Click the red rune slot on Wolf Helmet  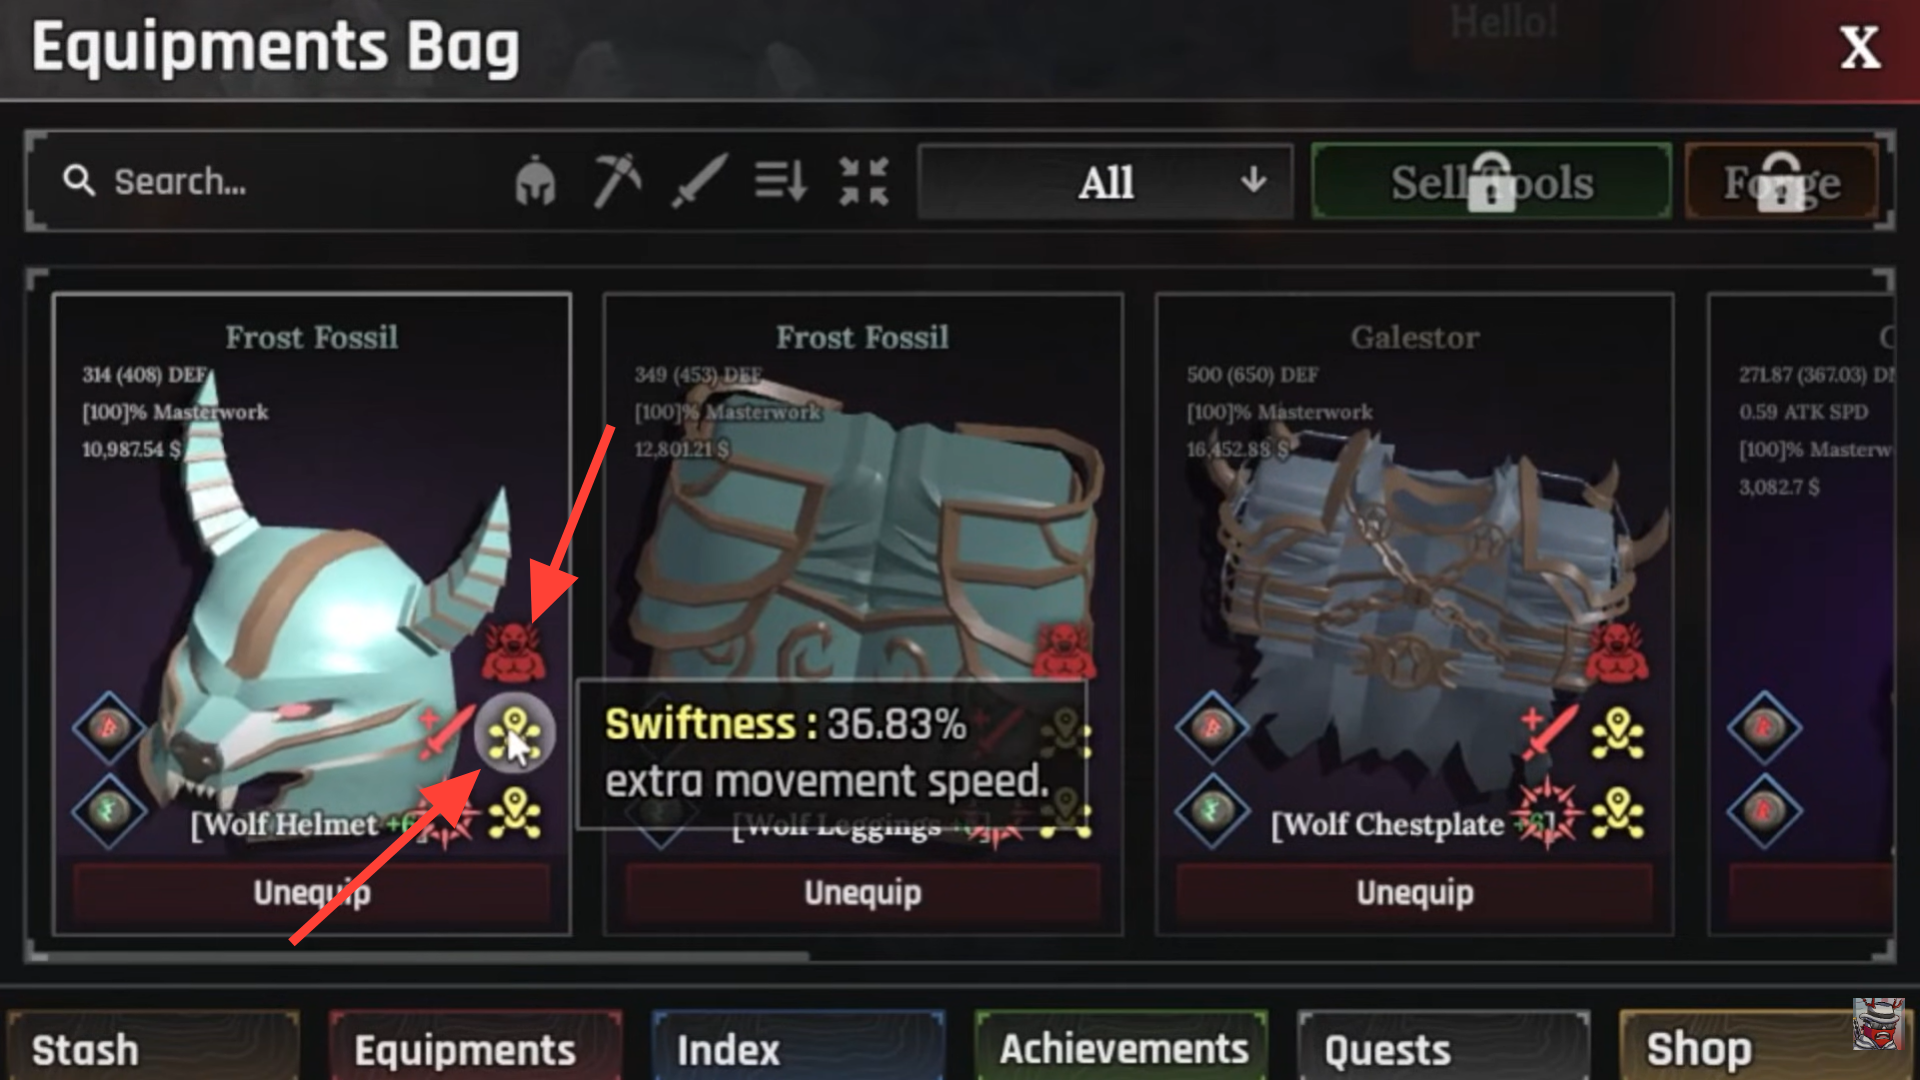[109, 727]
